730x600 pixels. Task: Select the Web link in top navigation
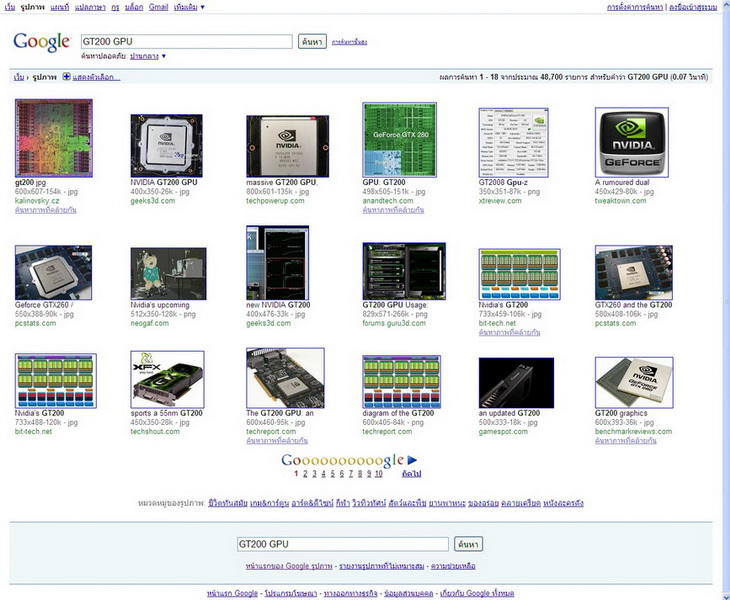click(10, 7)
